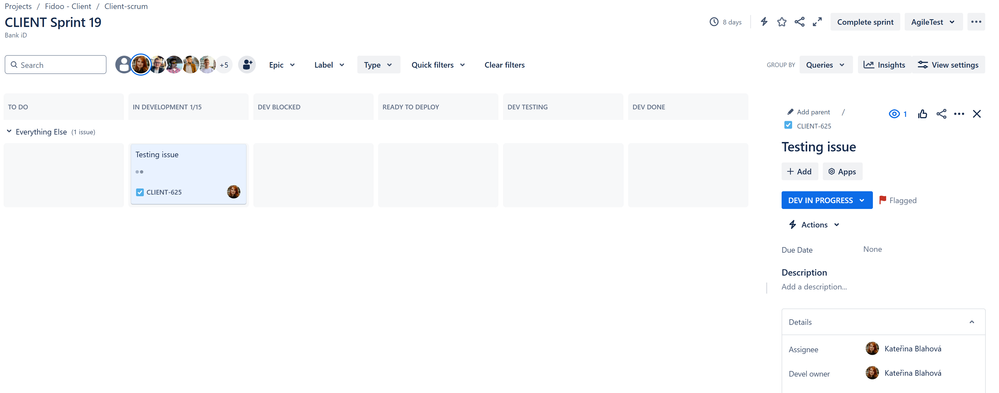Click the Add button in the issue panel
999x393 pixels.
(800, 171)
